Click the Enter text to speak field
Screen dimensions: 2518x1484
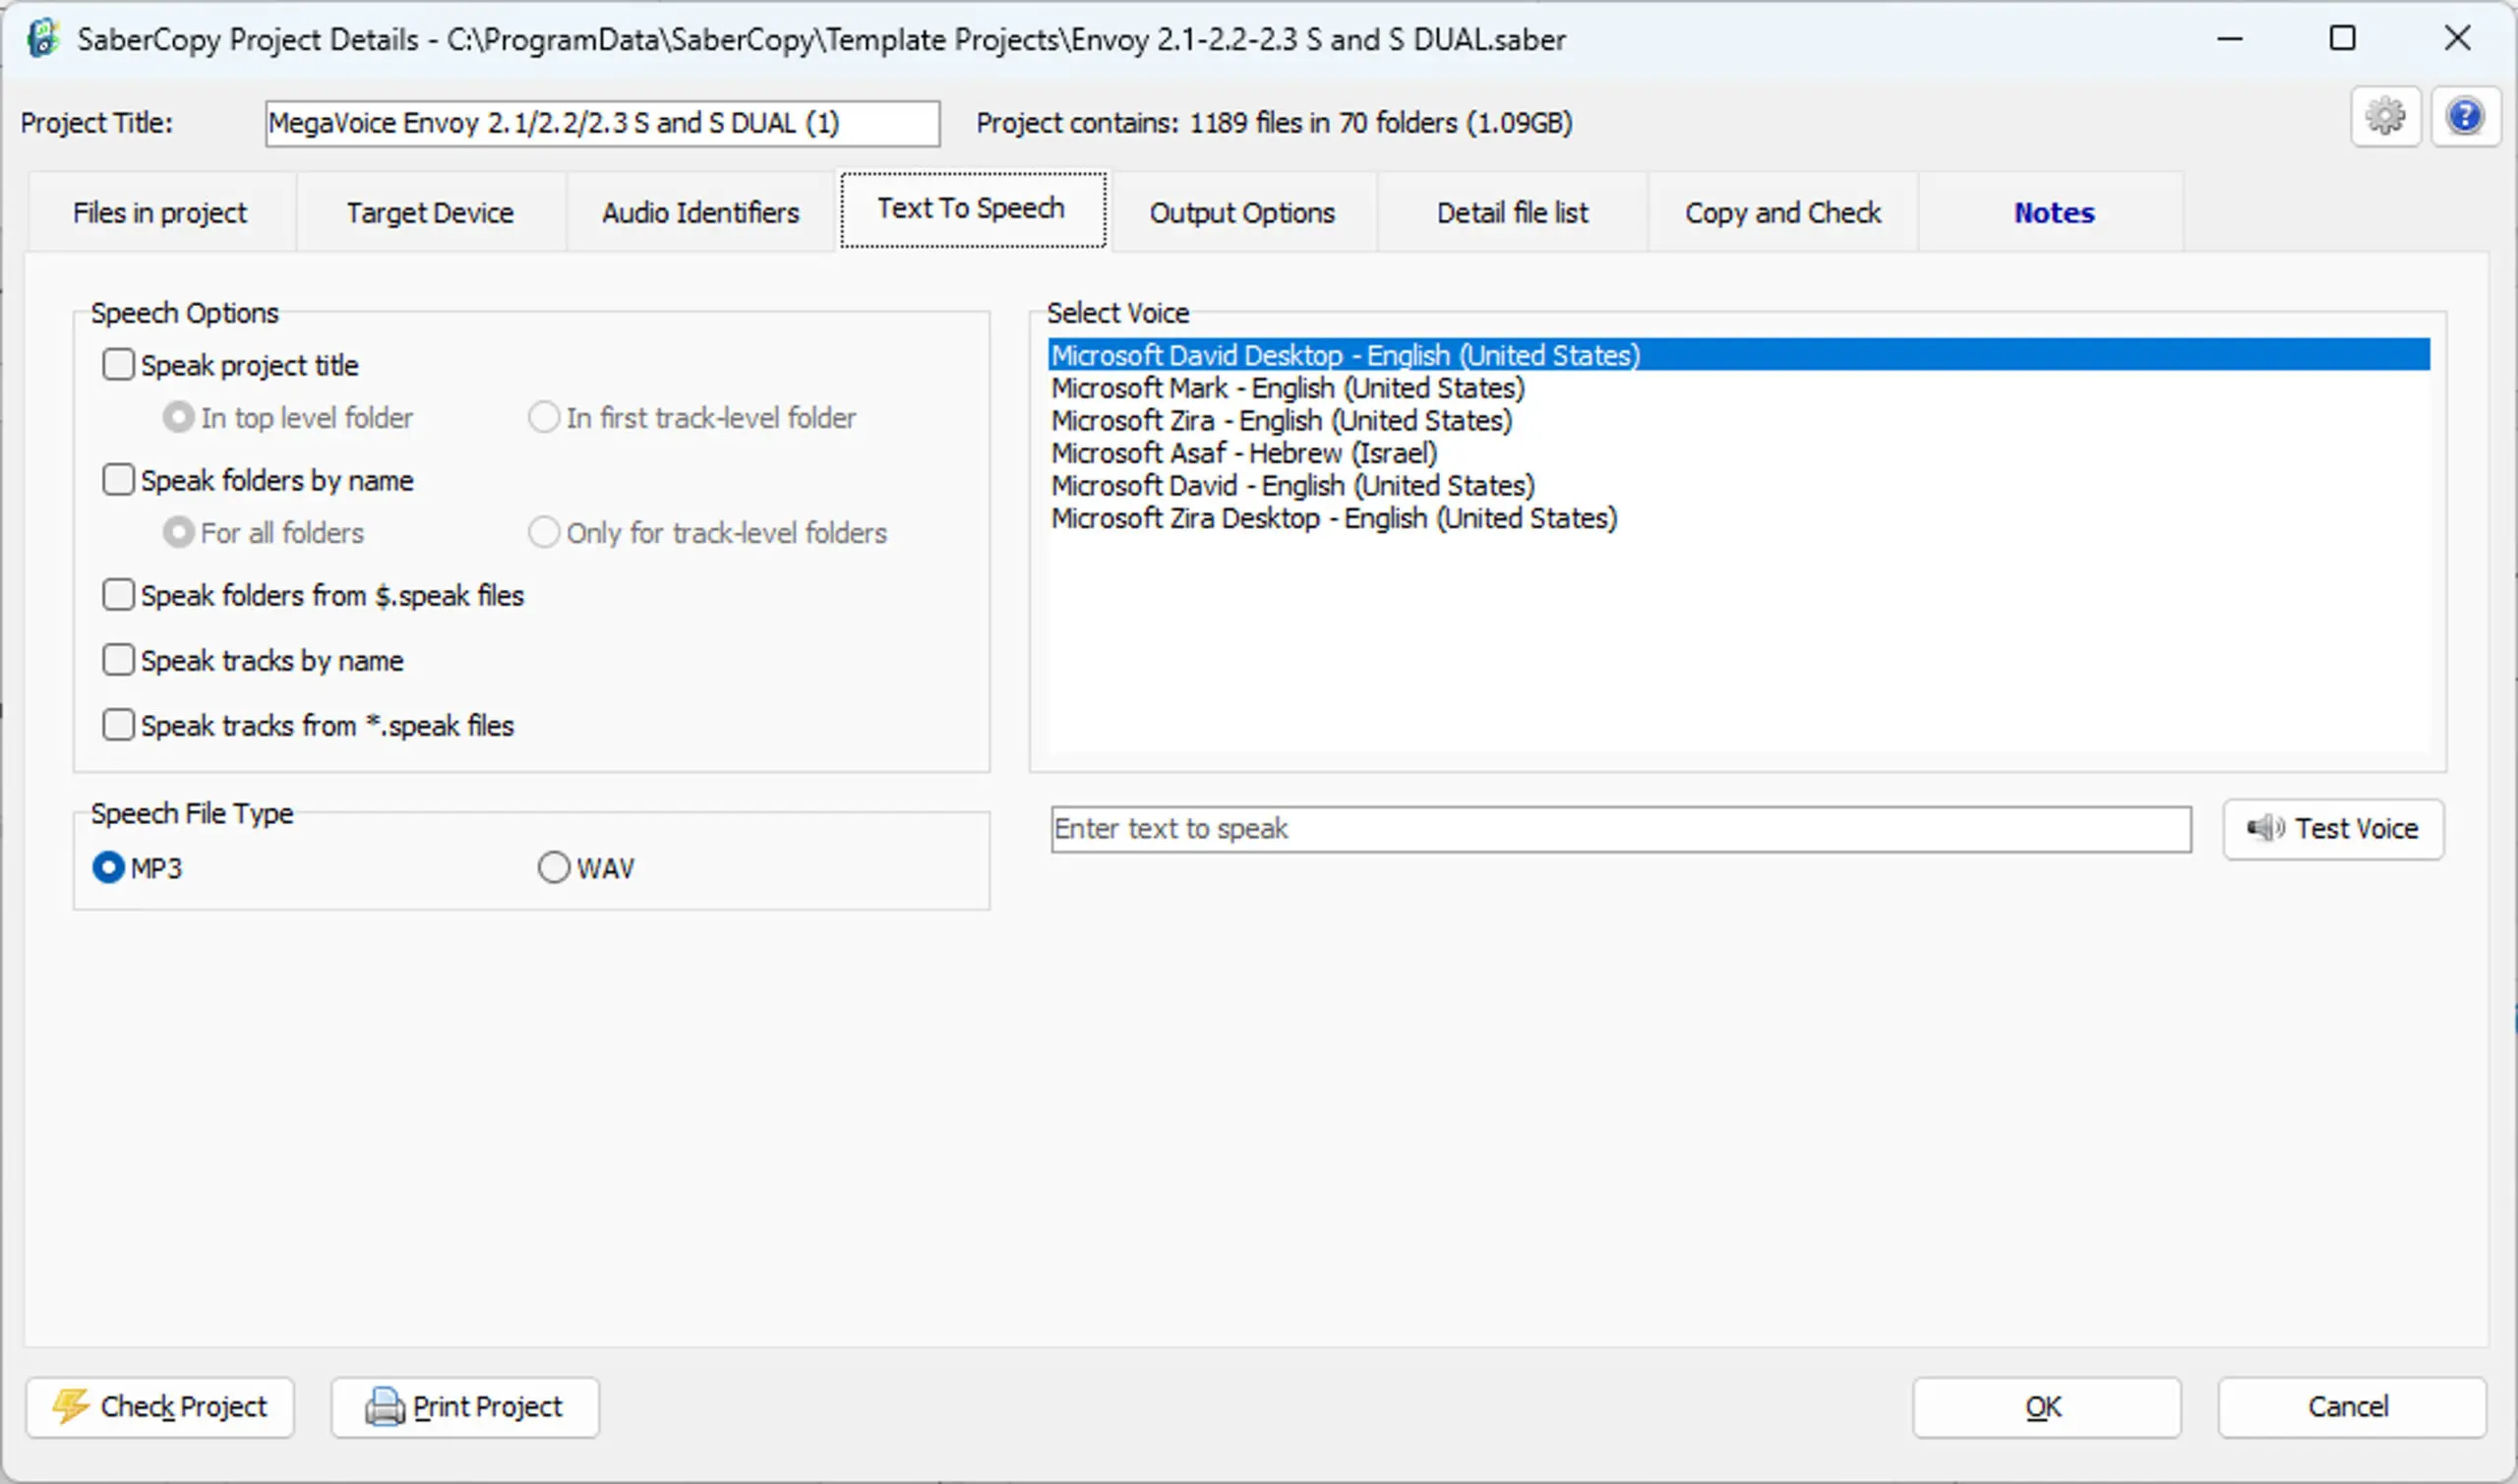pos(1620,829)
